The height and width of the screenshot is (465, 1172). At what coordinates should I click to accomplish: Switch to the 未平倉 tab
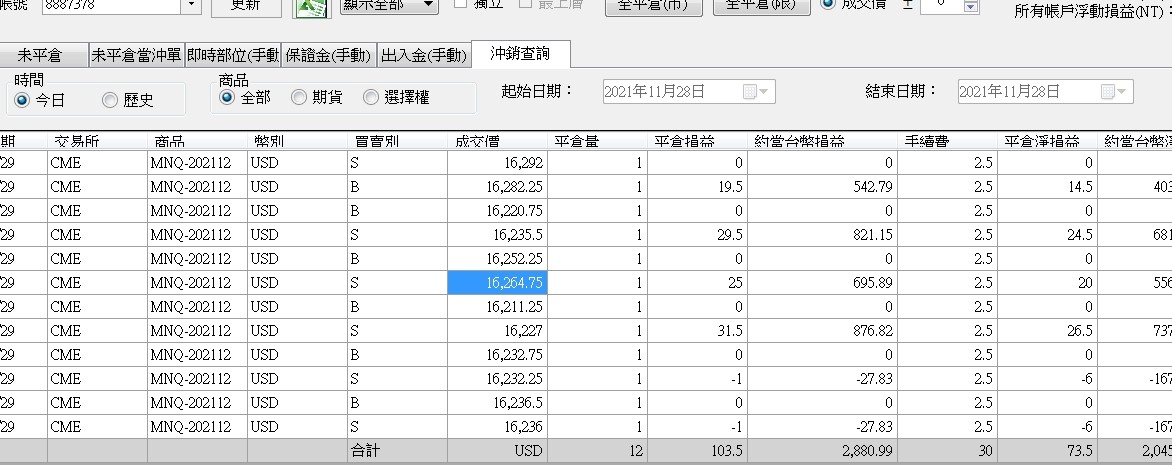(40, 55)
